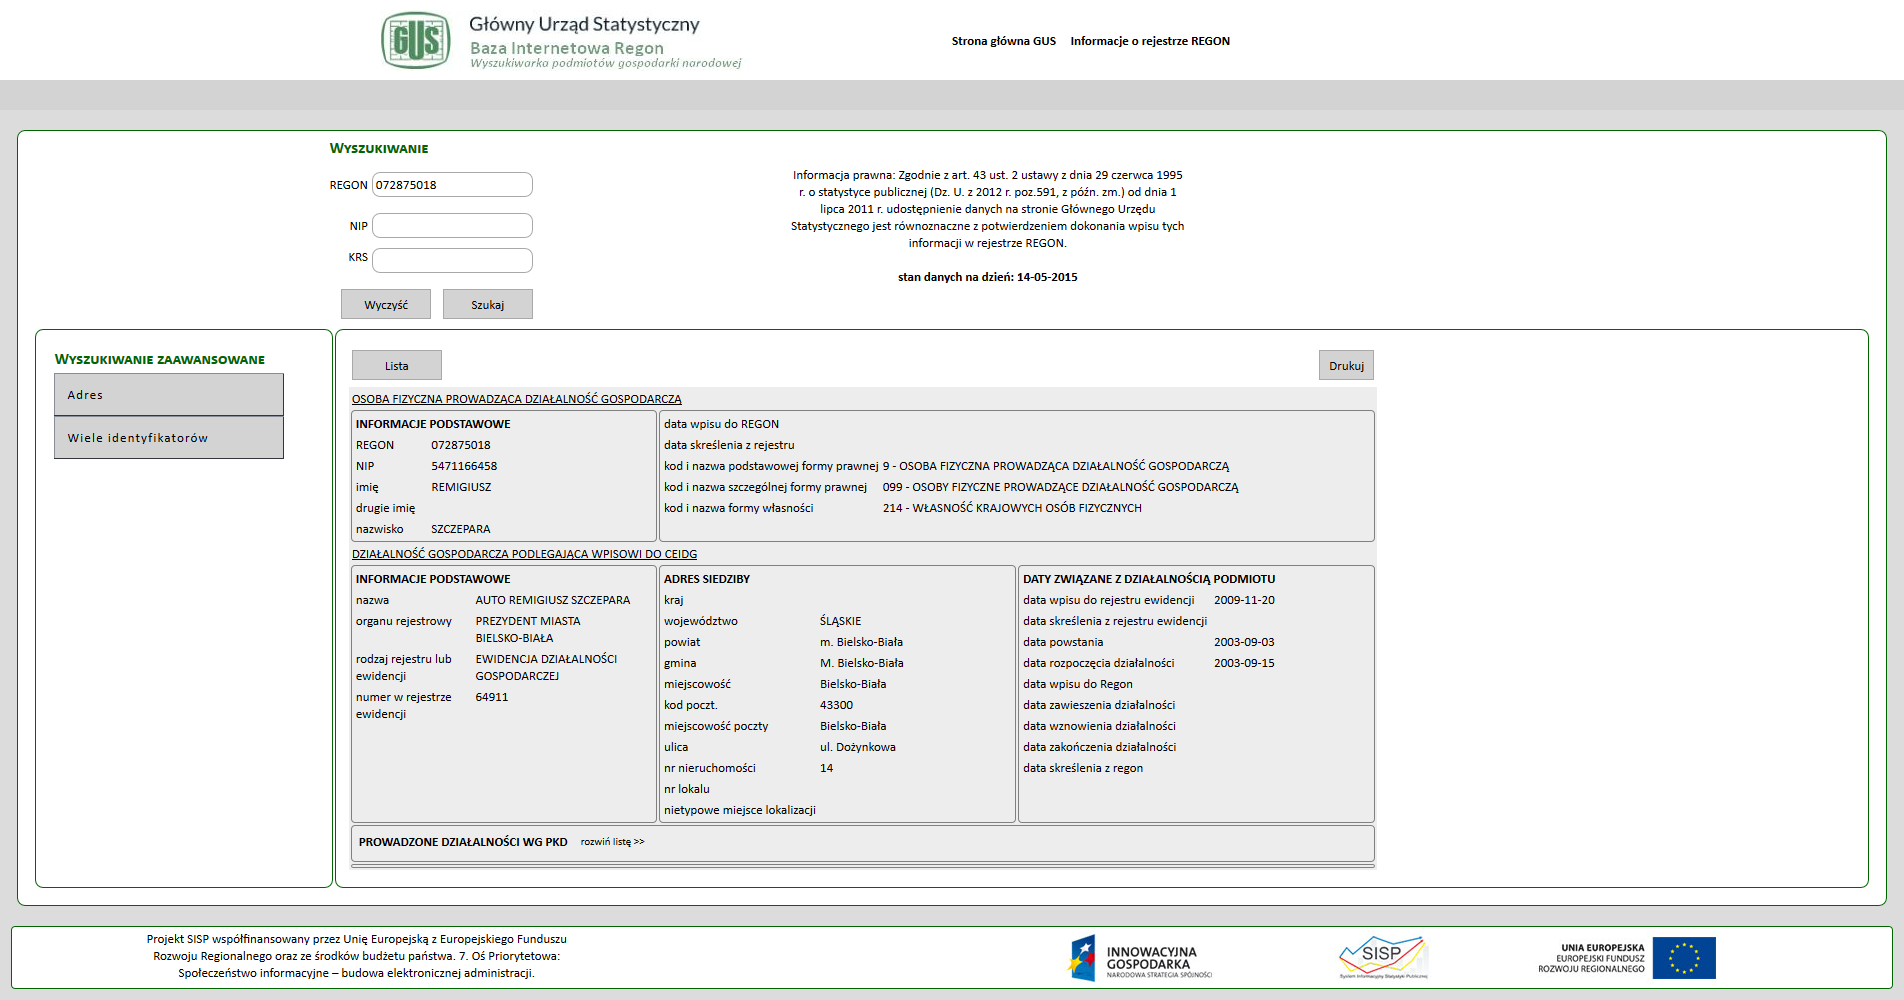This screenshot has height=1000, width=1904.
Task: Click the Innowacyjna Gospodarka logo
Action: (1140, 958)
